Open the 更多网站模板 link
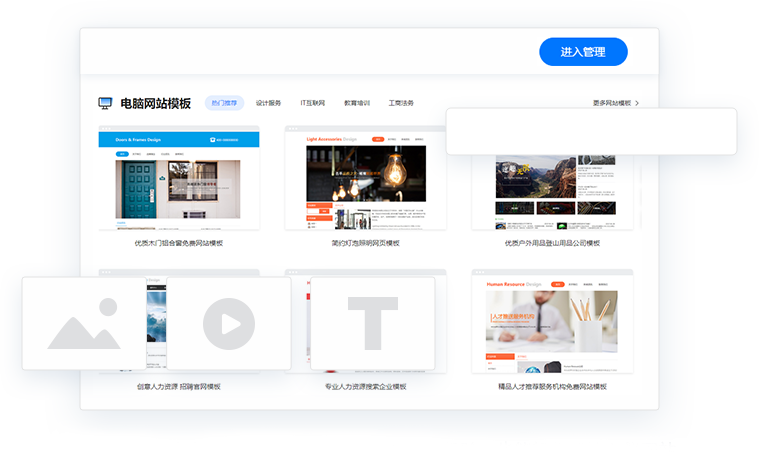 611,103
